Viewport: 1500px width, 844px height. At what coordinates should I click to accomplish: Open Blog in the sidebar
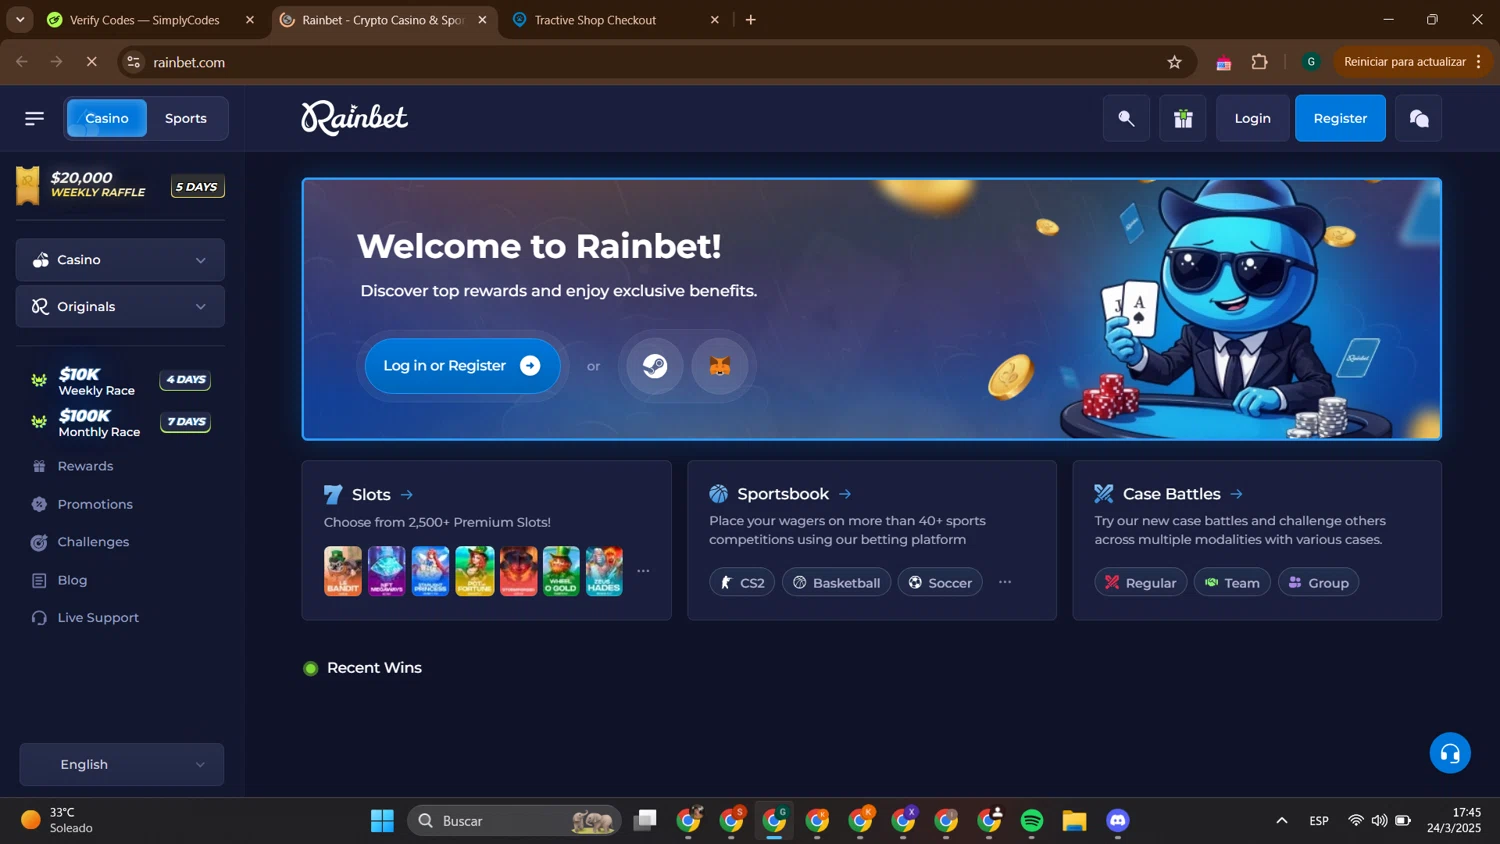pos(72,580)
